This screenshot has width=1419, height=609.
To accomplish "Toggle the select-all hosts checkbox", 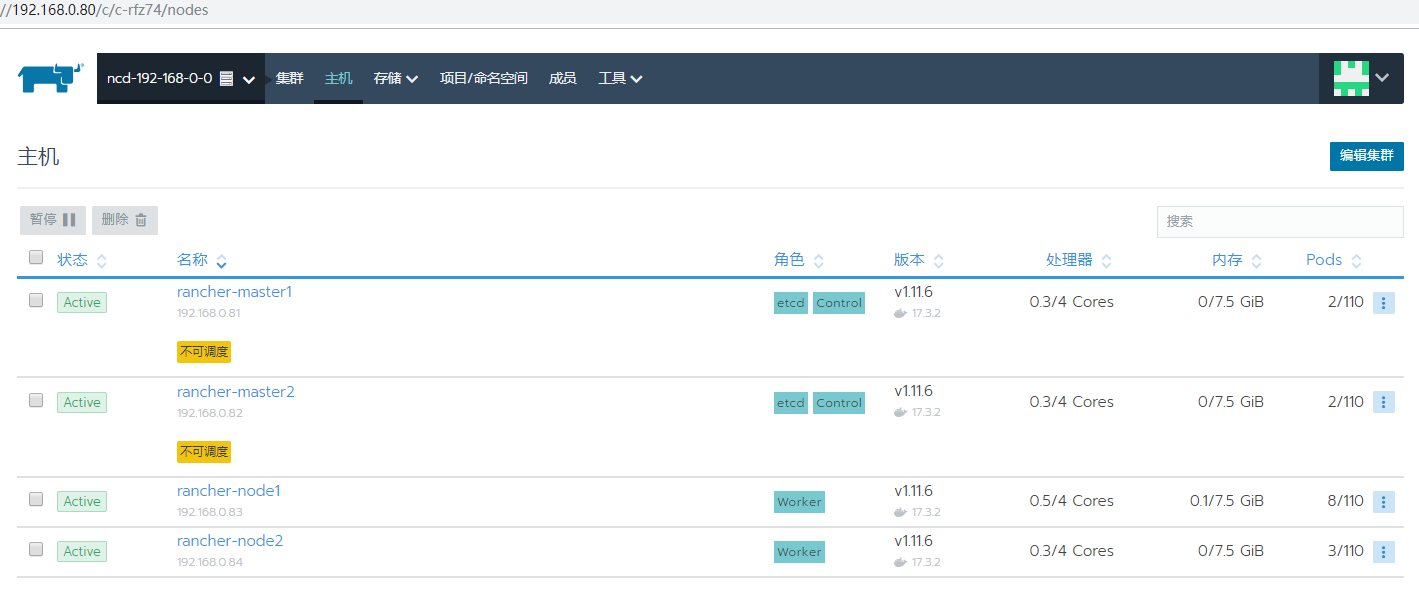I will (x=36, y=258).
